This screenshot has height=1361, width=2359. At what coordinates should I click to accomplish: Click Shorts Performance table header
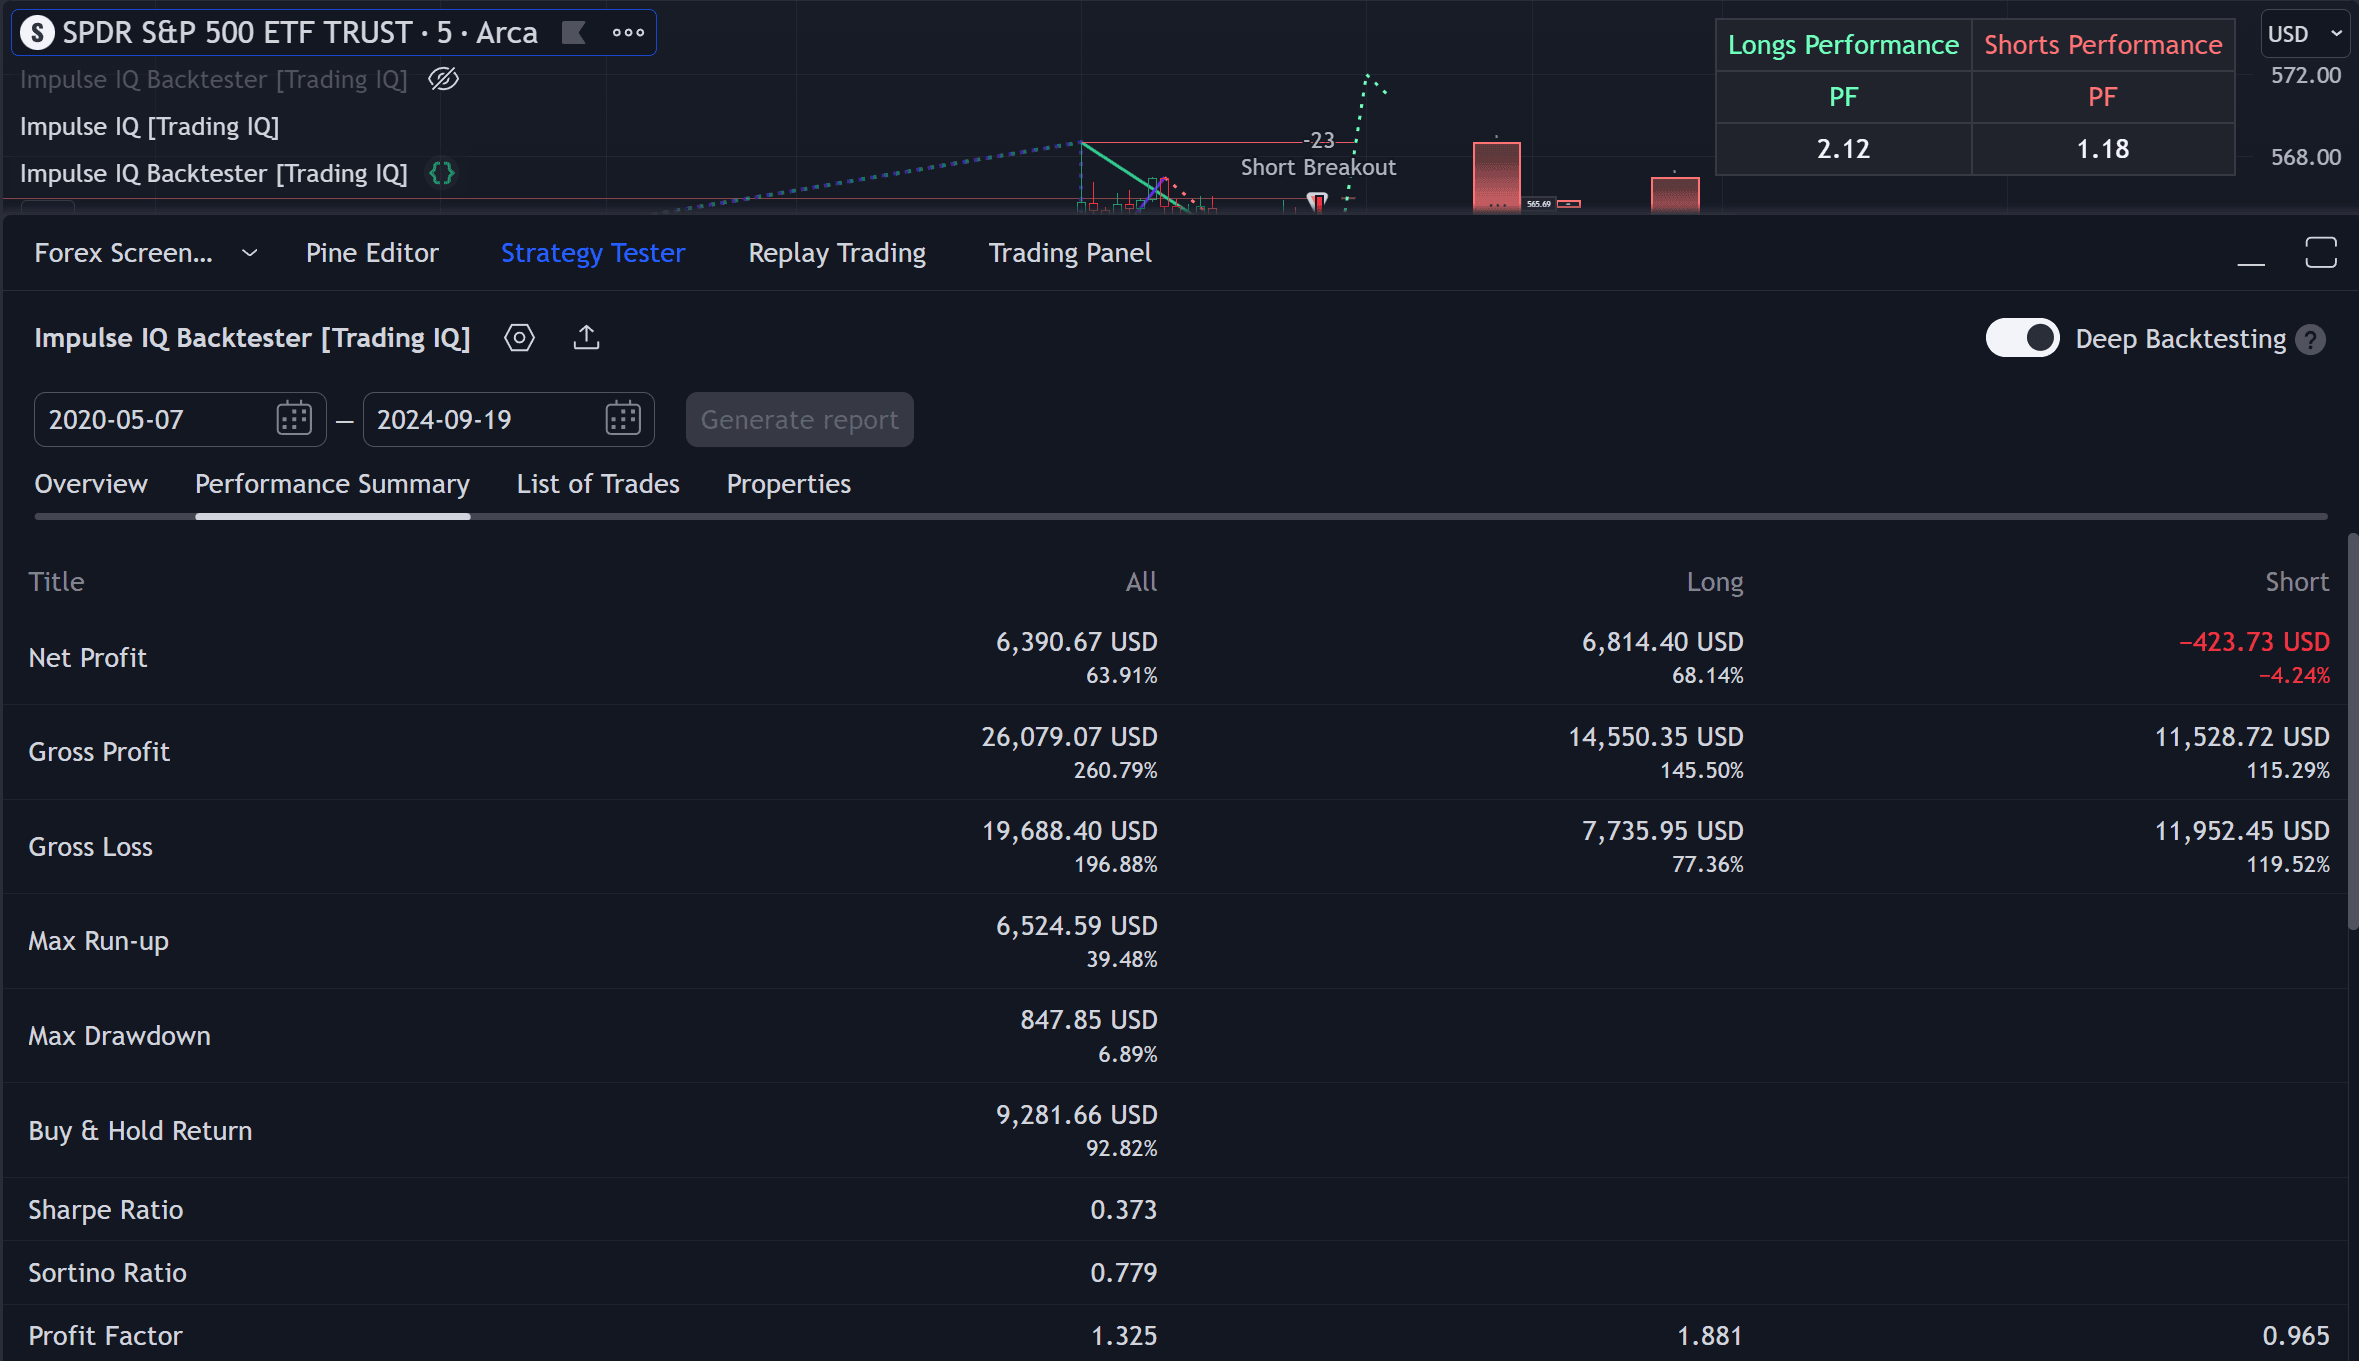2103,45
